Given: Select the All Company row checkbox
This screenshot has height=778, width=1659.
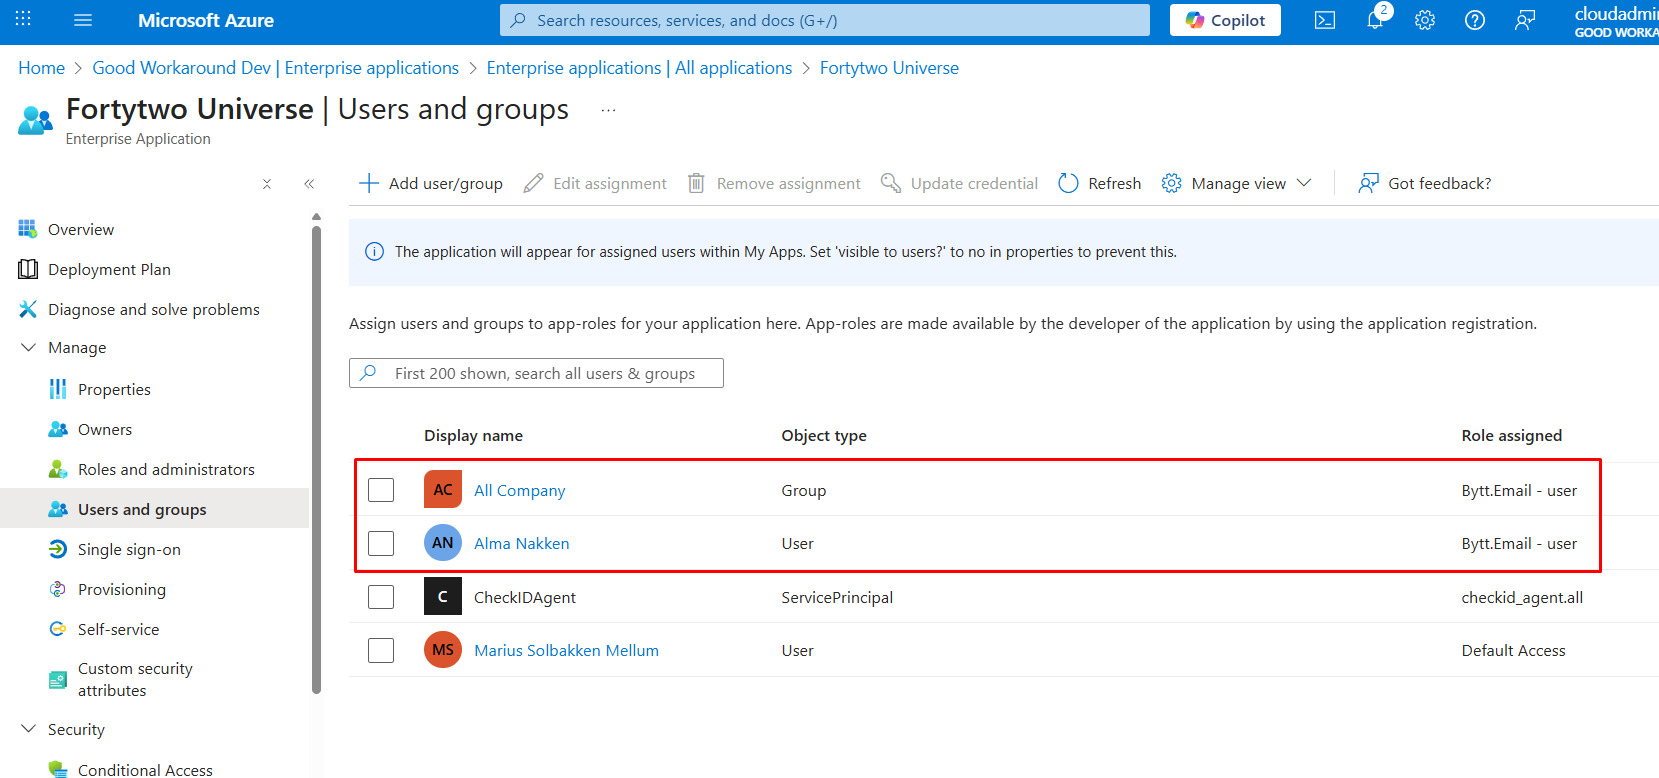Looking at the screenshot, I should pyautogui.click(x=381, y=490).
